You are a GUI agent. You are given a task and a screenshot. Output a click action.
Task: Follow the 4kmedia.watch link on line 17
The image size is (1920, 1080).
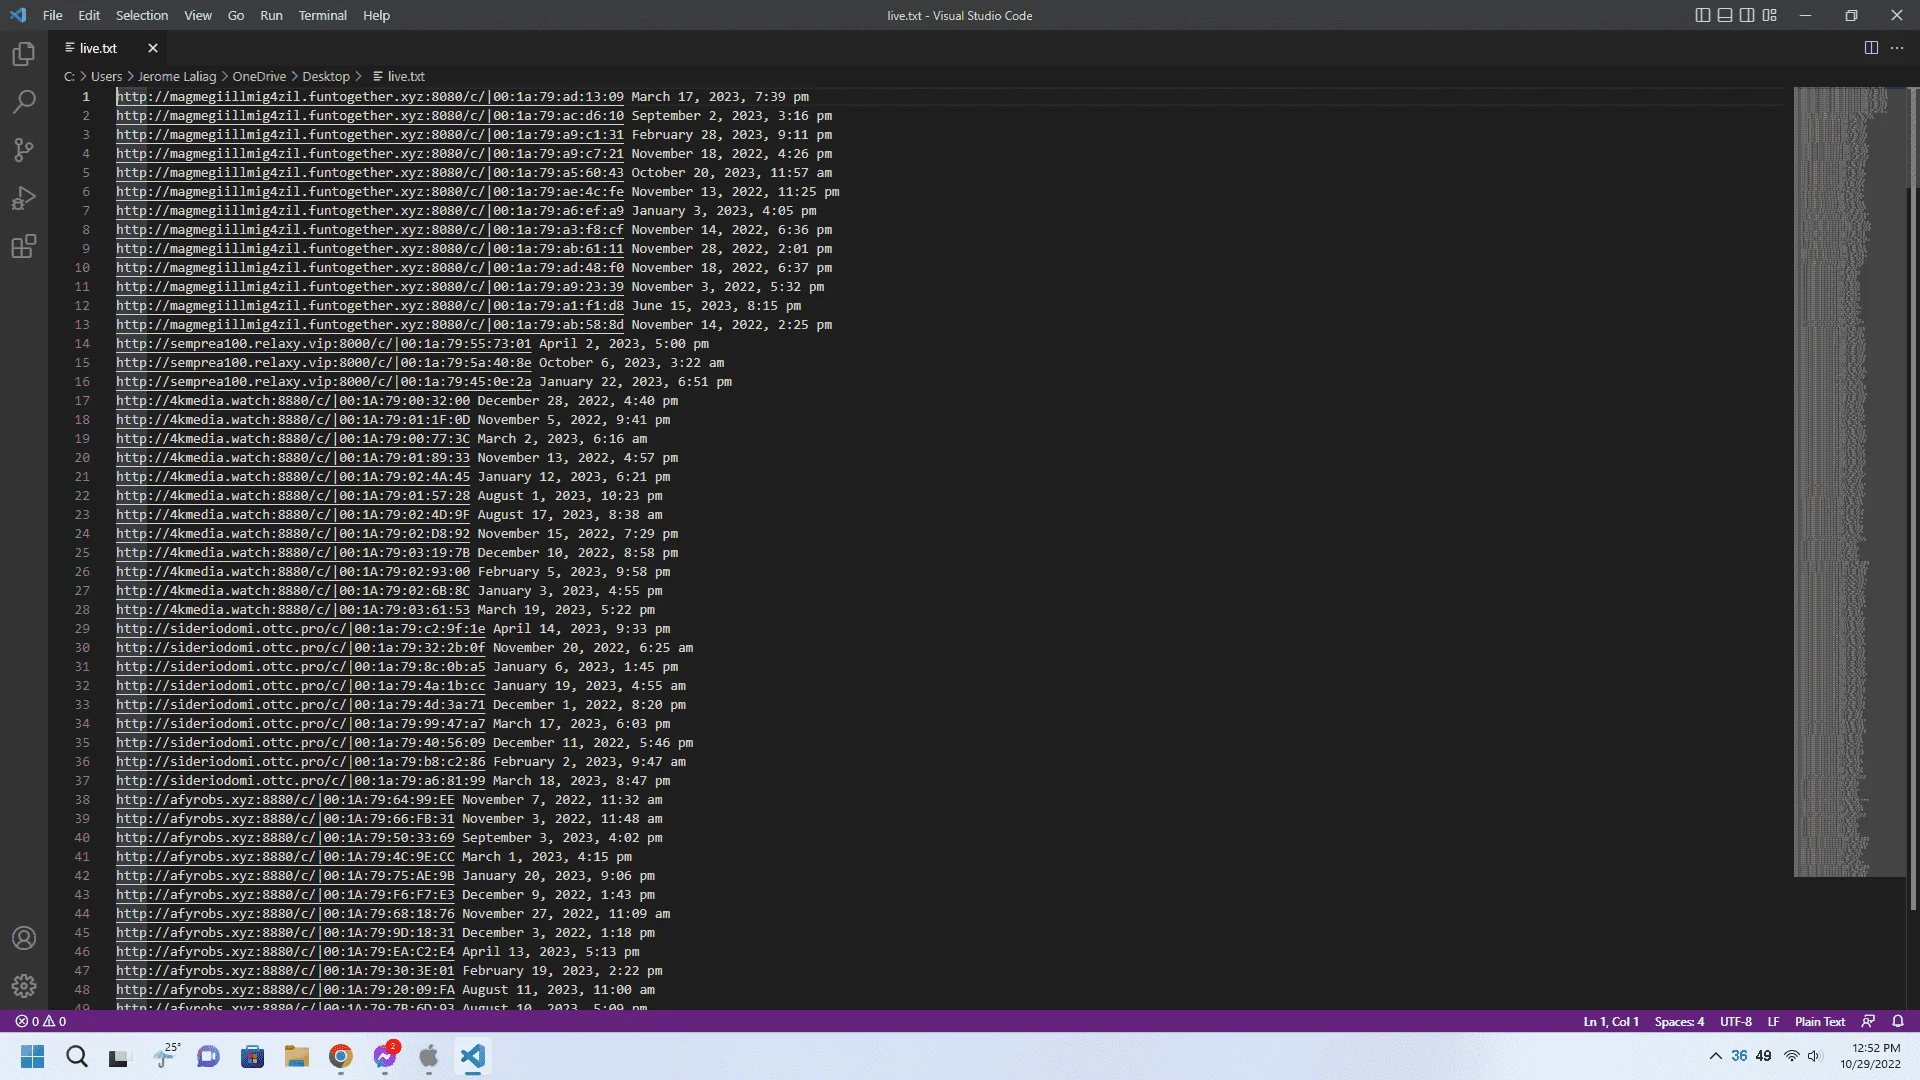(x=293, y=401)
